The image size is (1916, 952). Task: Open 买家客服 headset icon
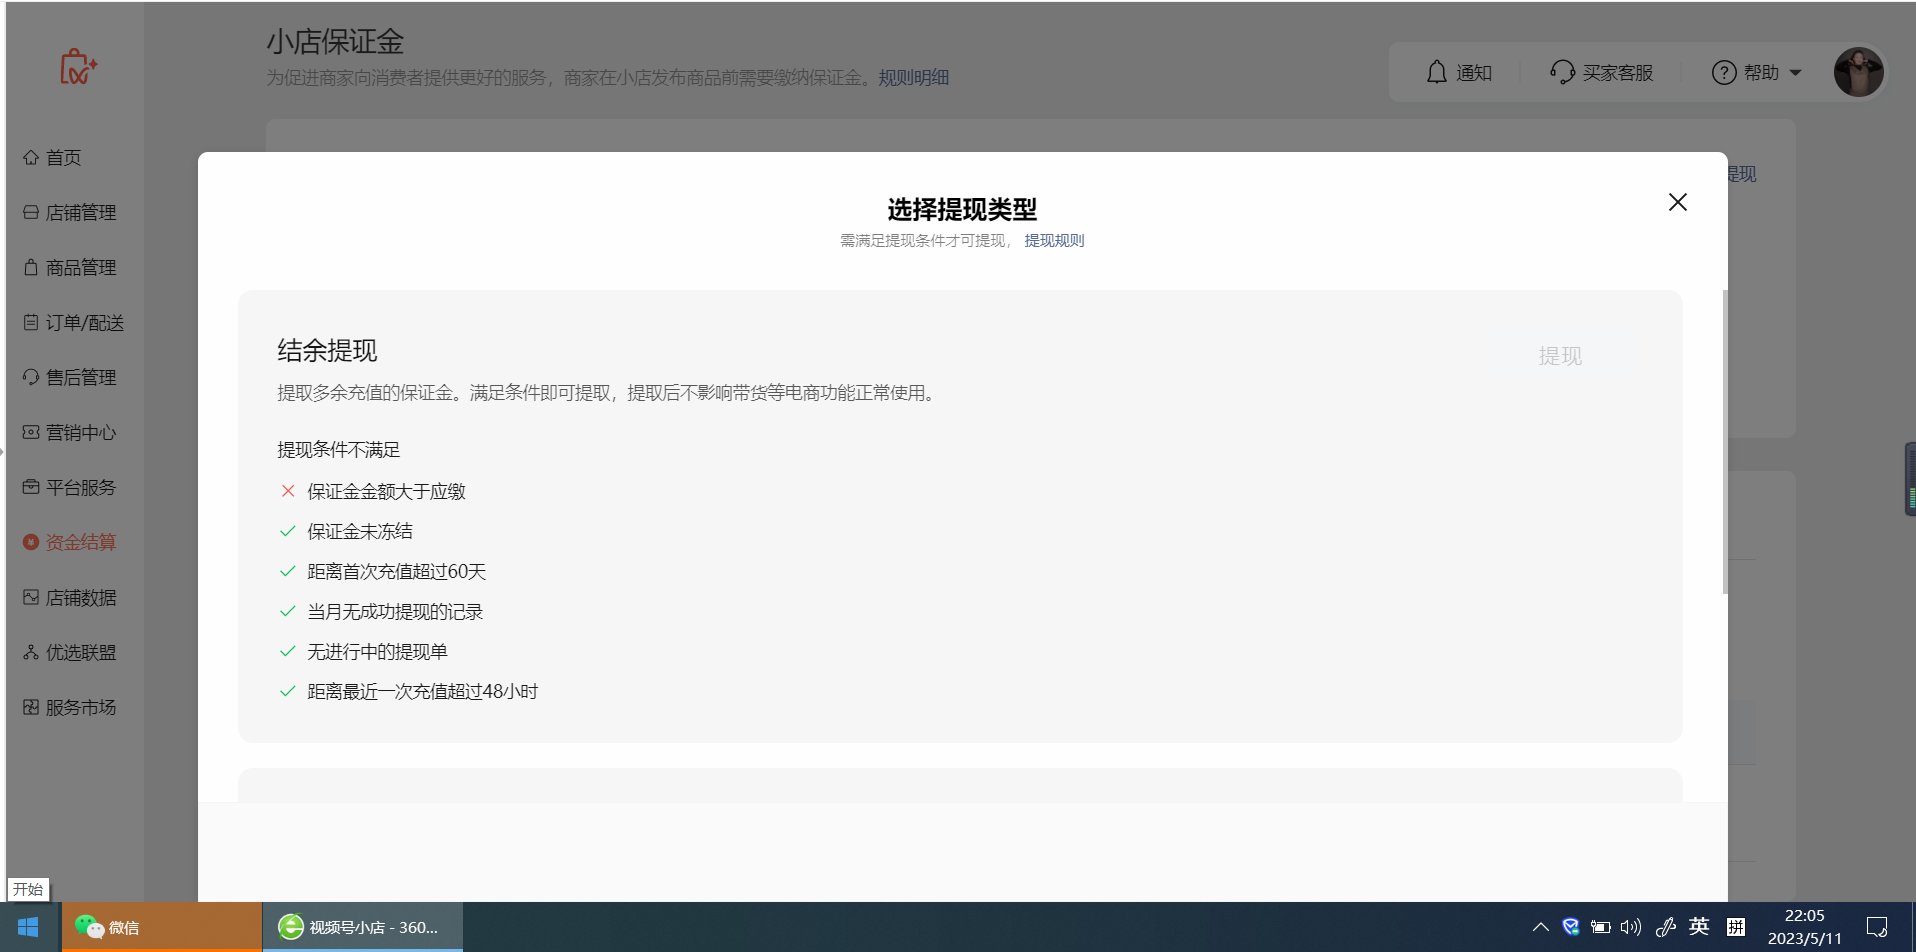1562,72
